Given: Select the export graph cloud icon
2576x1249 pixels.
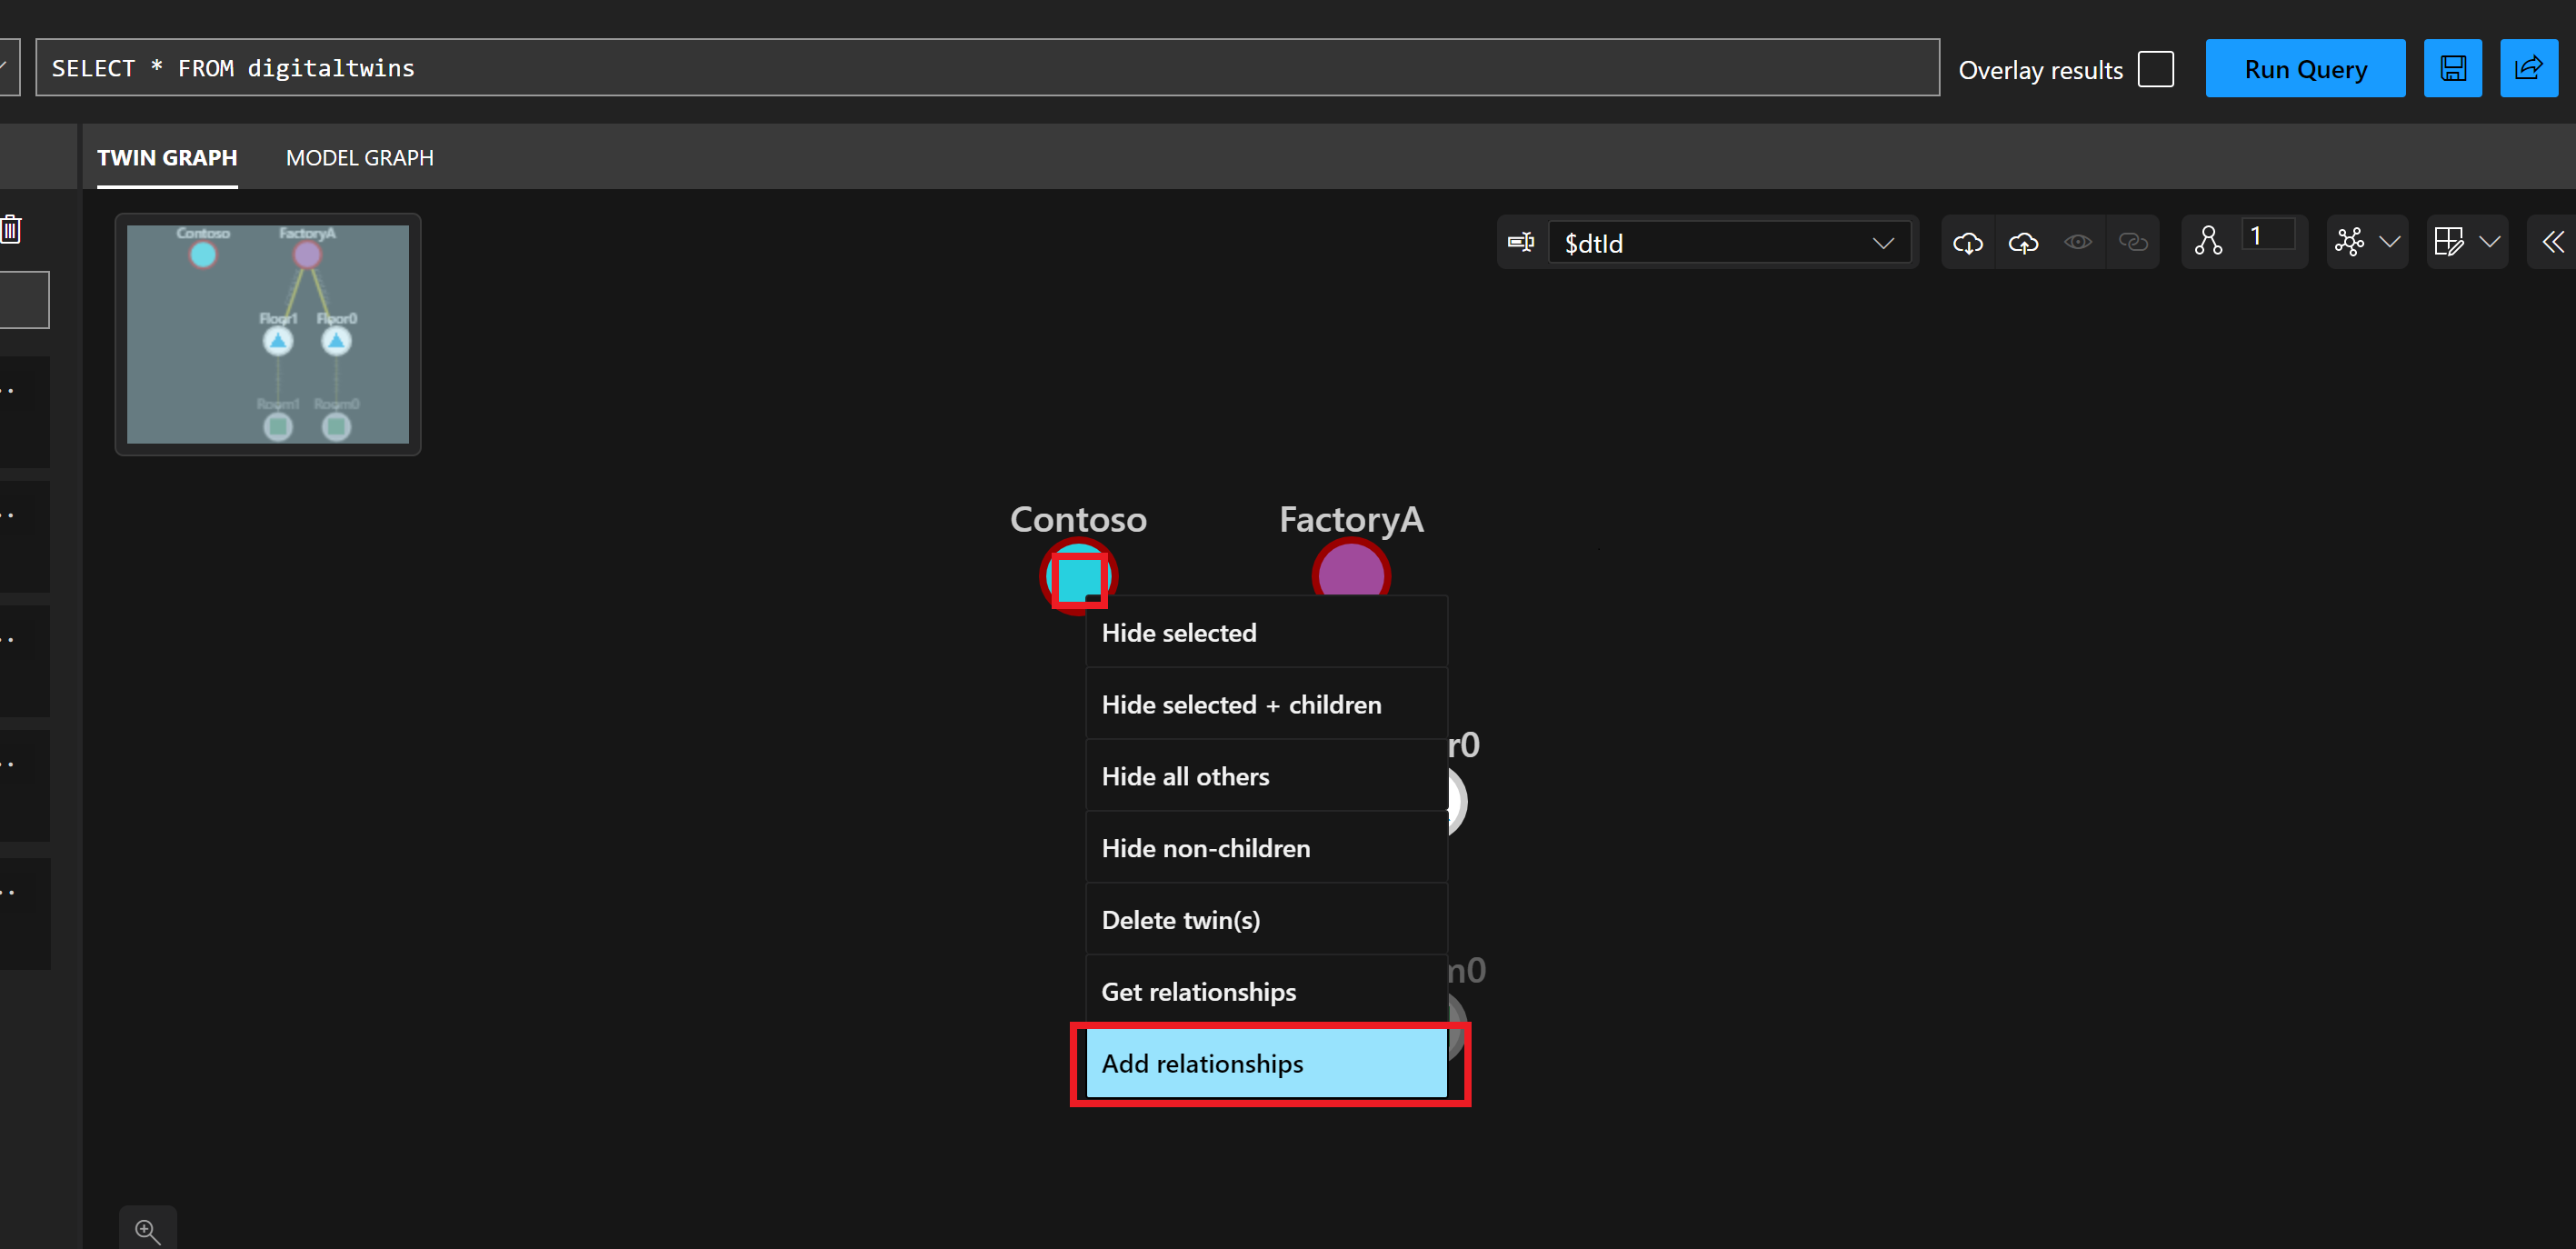Looking at the screenshot, I should tap(2023, 242).
